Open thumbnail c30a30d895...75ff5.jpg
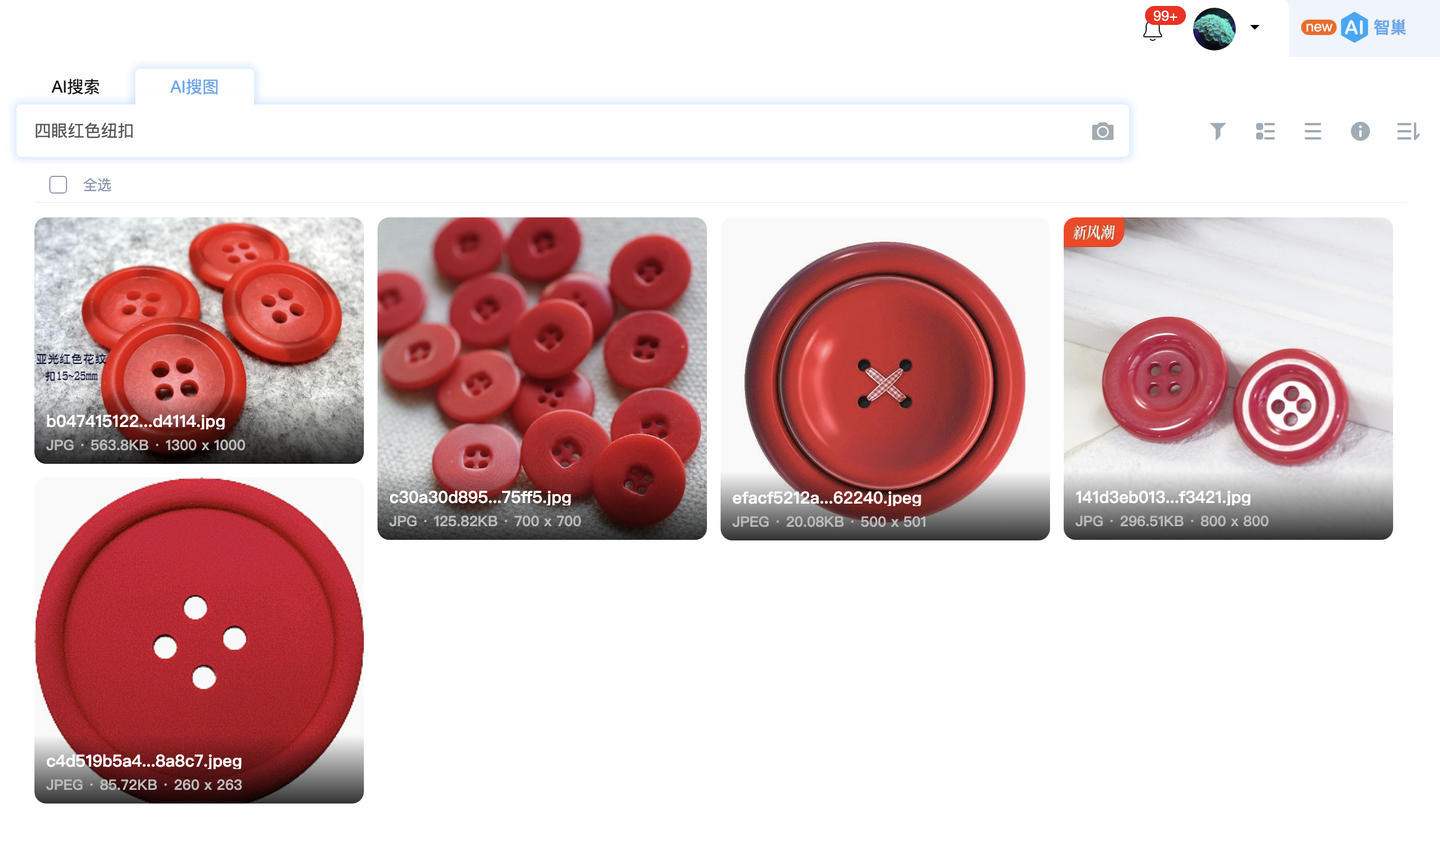Screen dimensions: 1440x854 tap(542, 378)
